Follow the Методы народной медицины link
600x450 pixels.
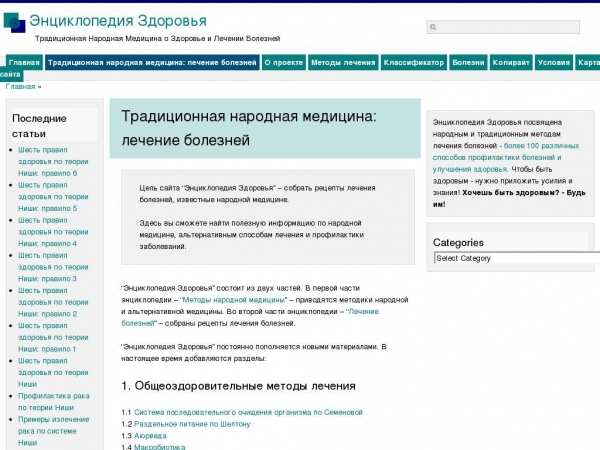pyautogui.click(x=233, y=300)
